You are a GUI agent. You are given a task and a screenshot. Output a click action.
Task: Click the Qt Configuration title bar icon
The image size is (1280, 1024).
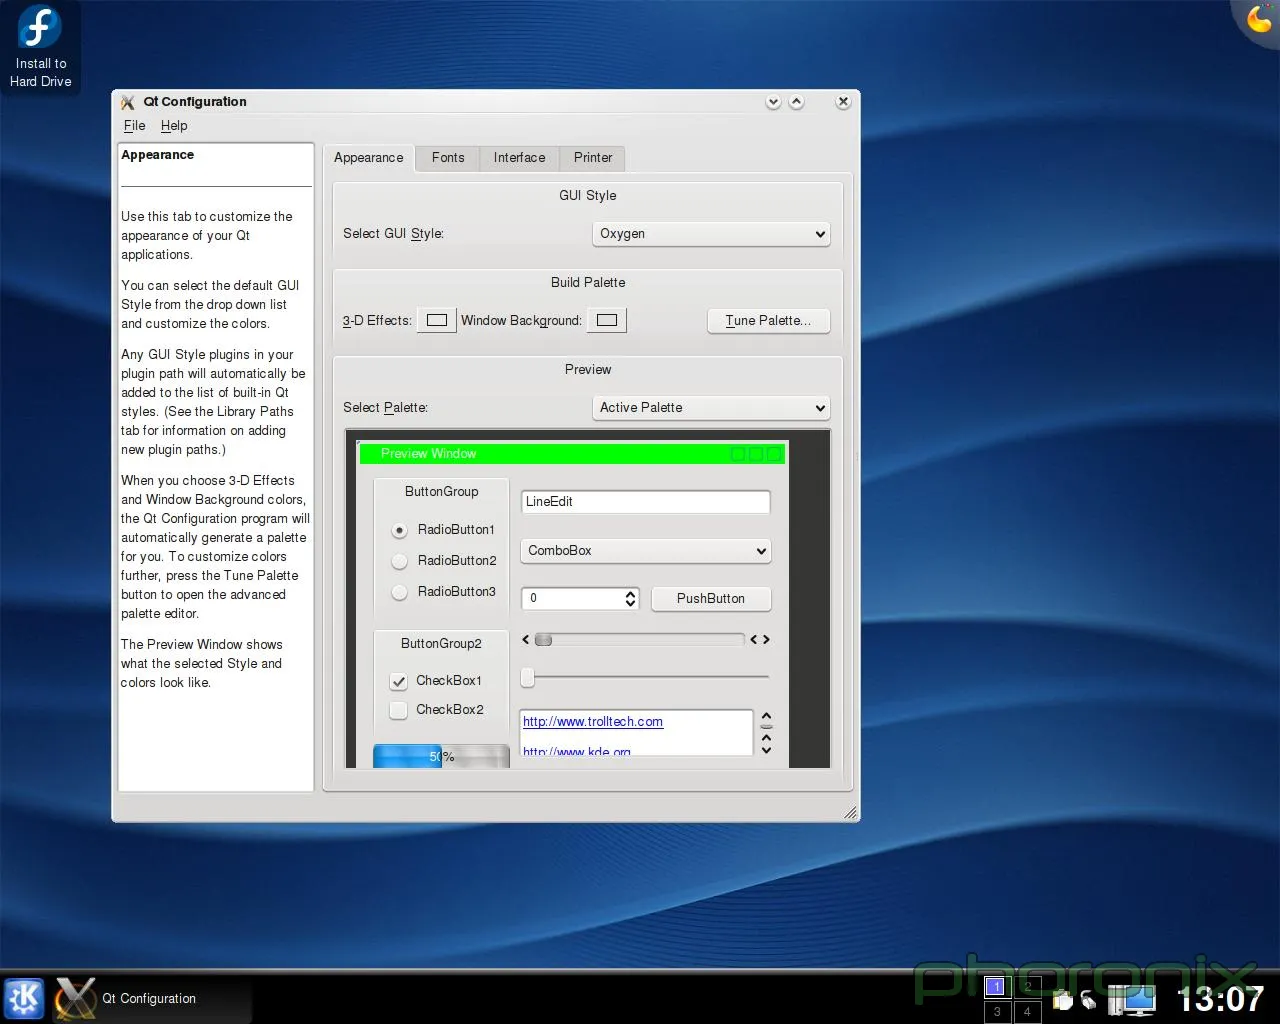click(128, 102)
